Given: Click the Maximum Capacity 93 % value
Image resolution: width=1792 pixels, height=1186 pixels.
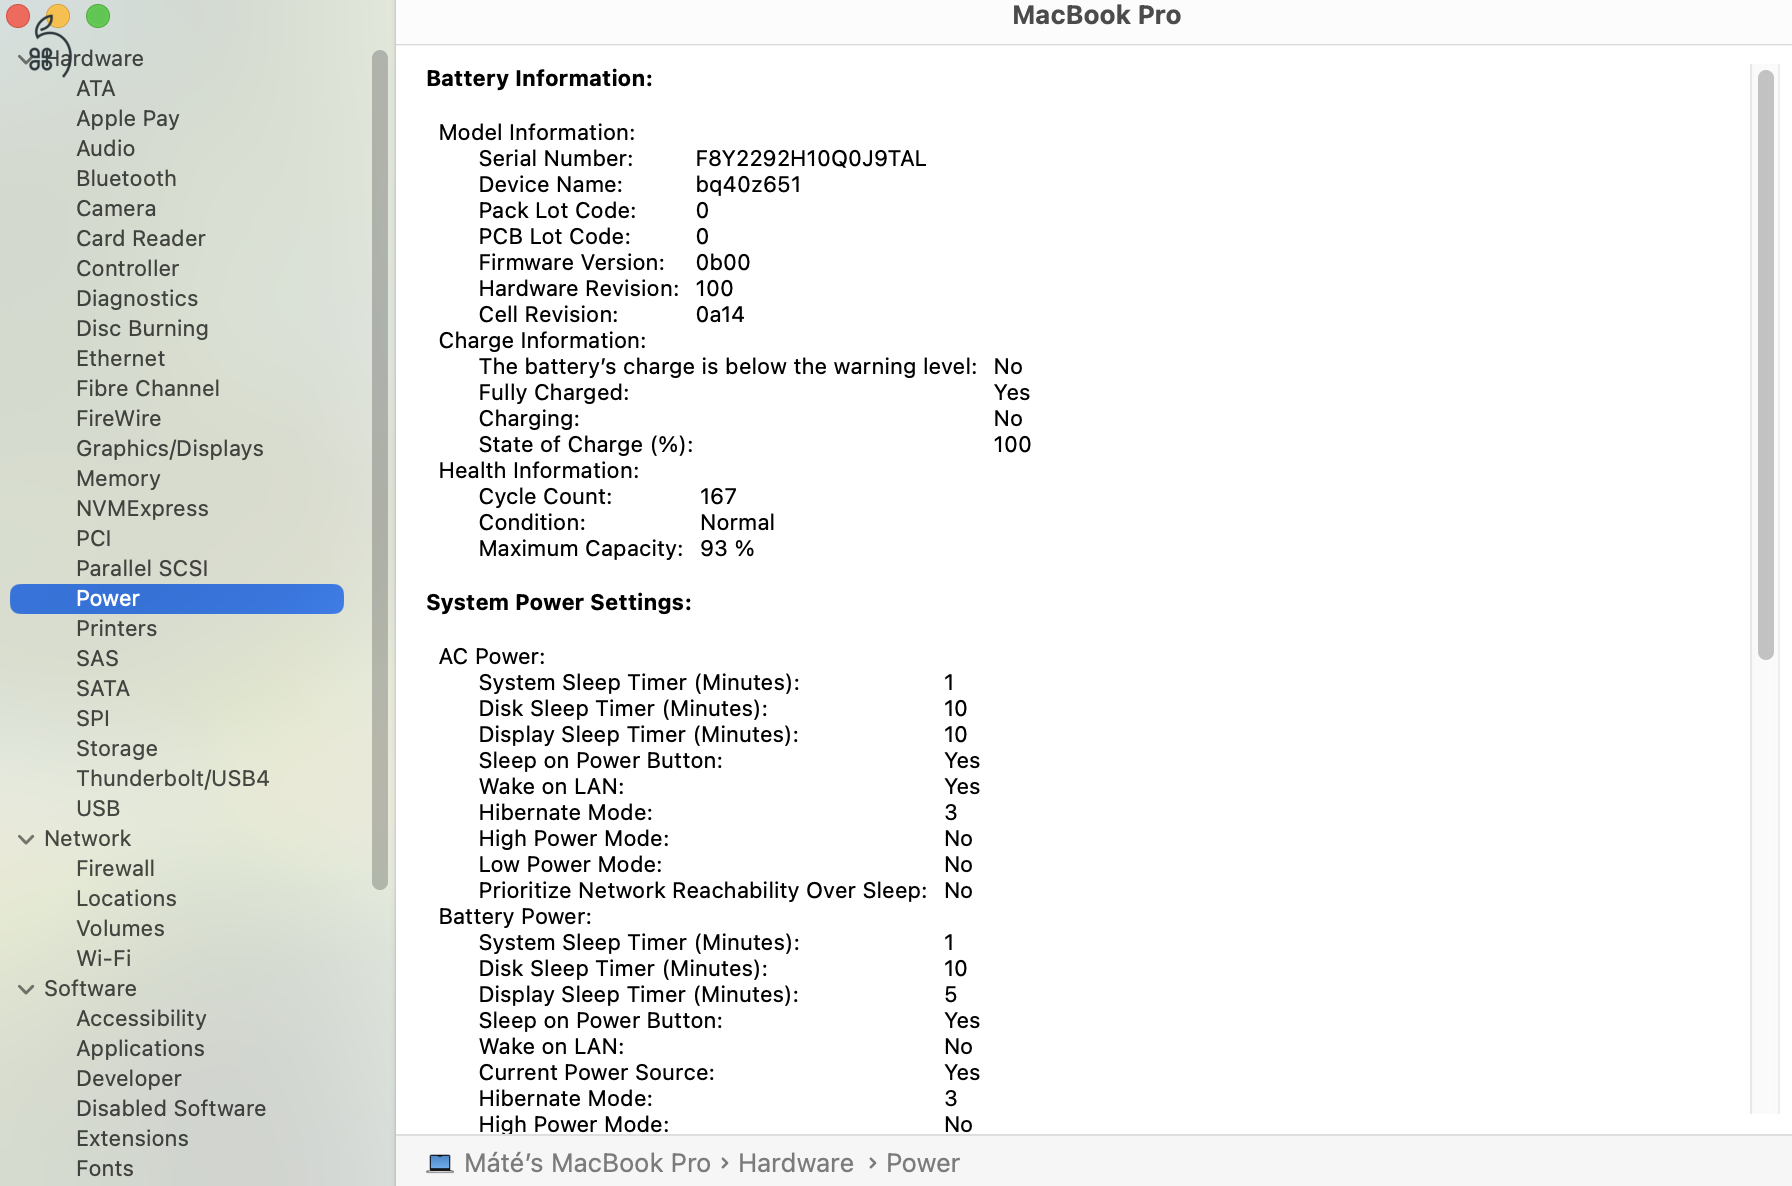Looking at the screenshot, I should point(727,549).
